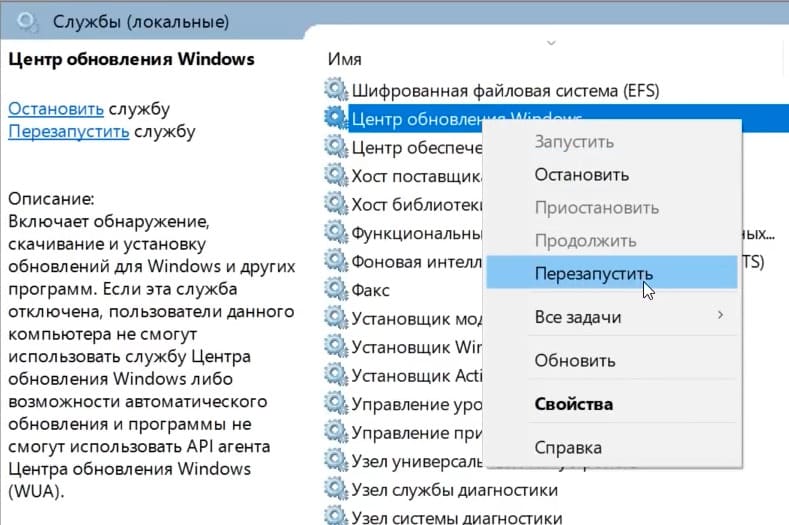Click gear icon beside Хост библиотеки service
Image resolution: width=789 pixels, height=525 pixels.
coord(336,204)
